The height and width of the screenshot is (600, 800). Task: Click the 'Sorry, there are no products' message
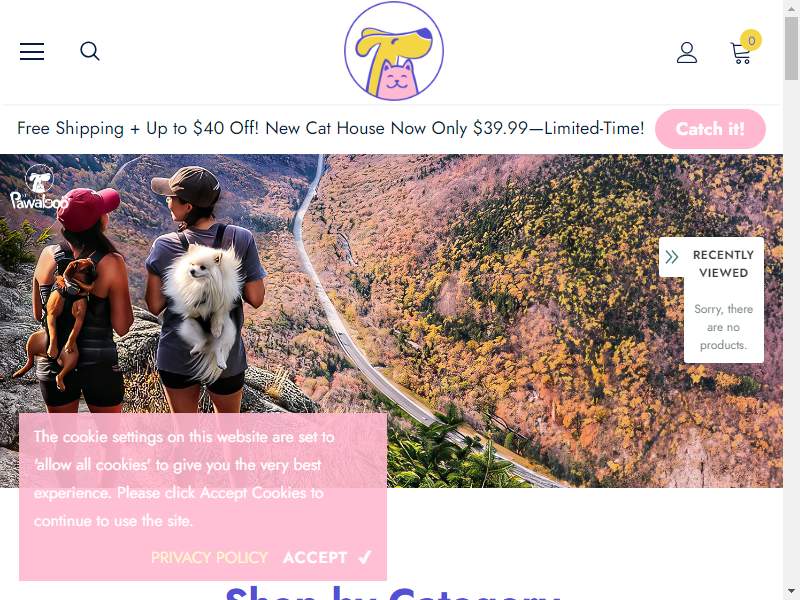[723, 327]
